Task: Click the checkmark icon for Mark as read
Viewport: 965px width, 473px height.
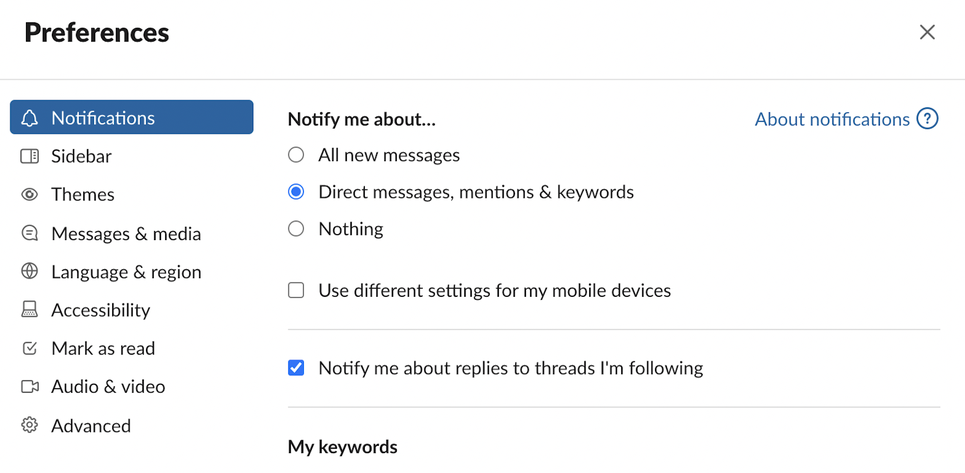Action: (x=30, y=348)
